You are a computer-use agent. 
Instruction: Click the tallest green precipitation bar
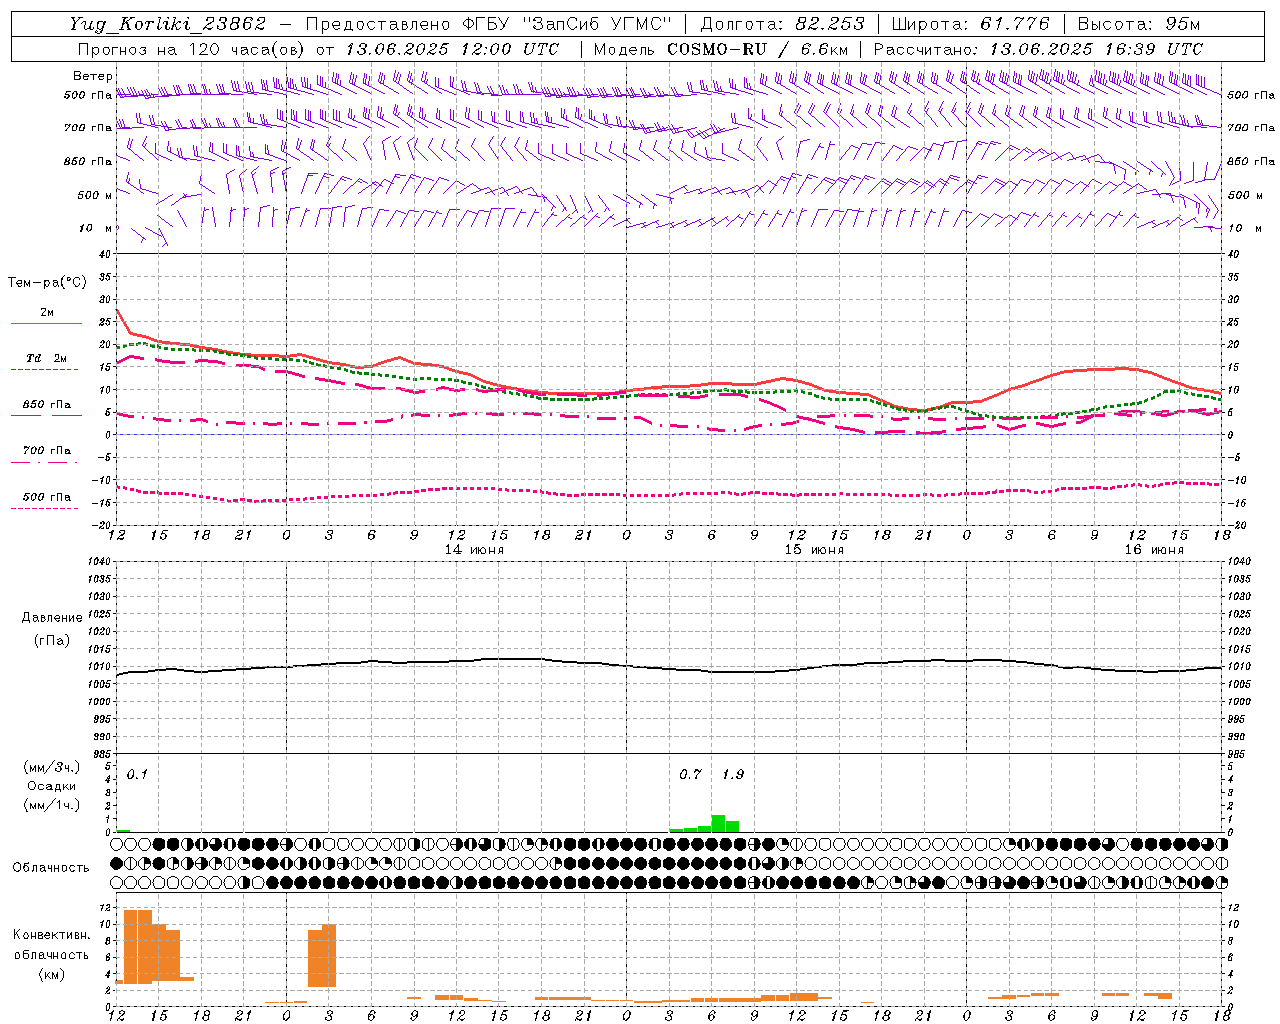coord(718,823)
